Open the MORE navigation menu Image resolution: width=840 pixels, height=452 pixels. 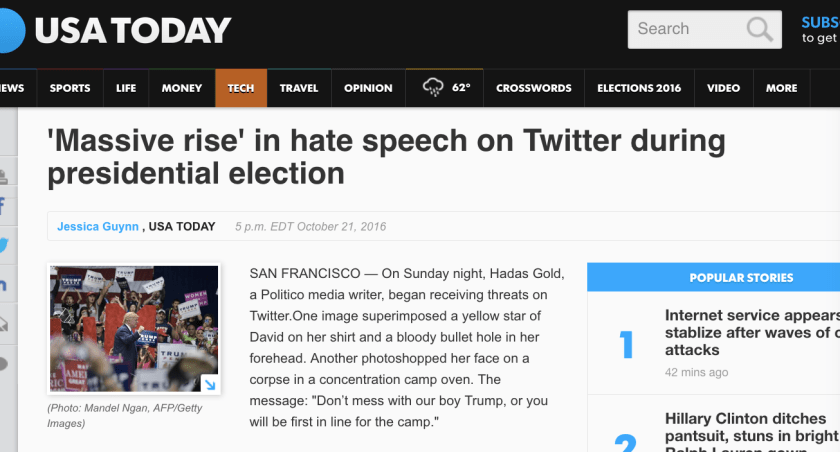pos(781,88)
